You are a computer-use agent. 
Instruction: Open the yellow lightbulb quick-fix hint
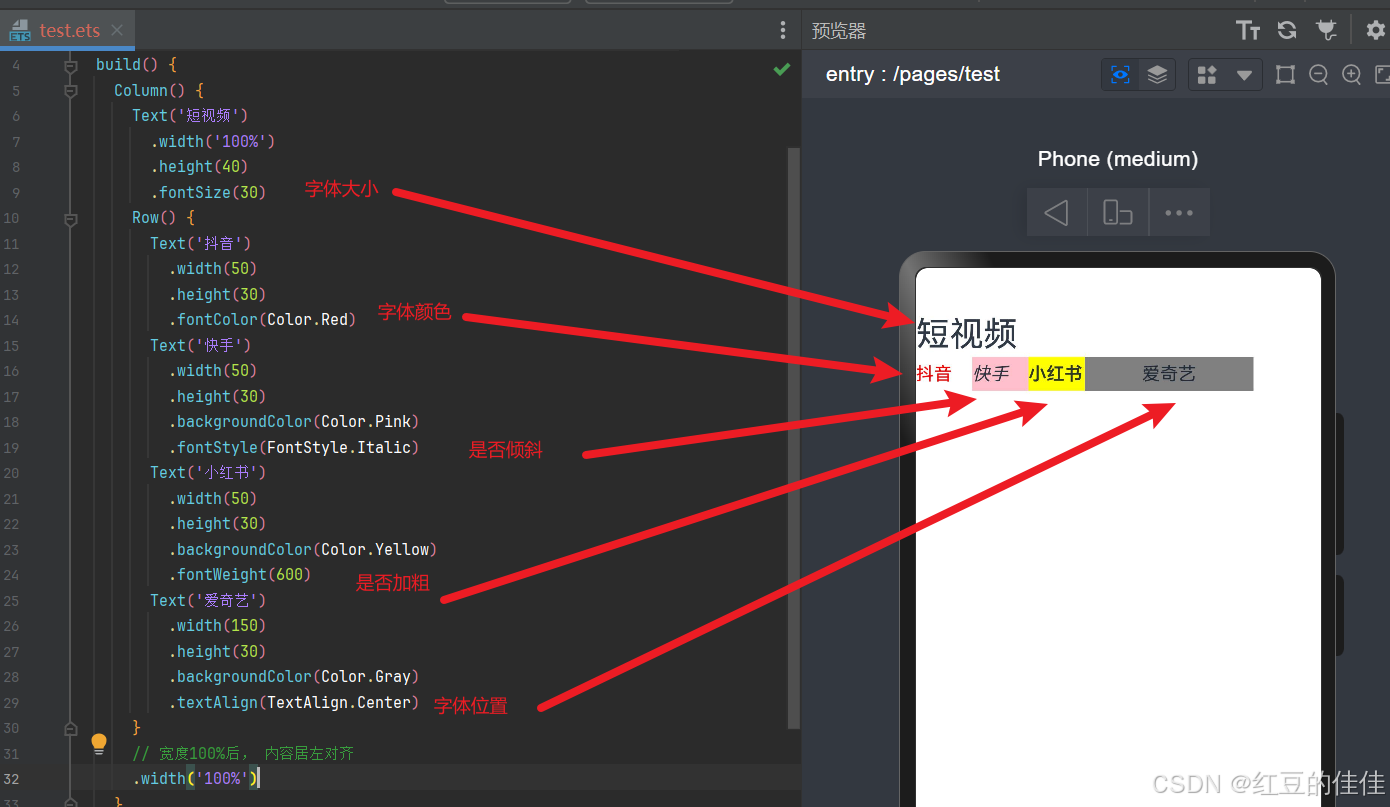(x=98, y=743)
